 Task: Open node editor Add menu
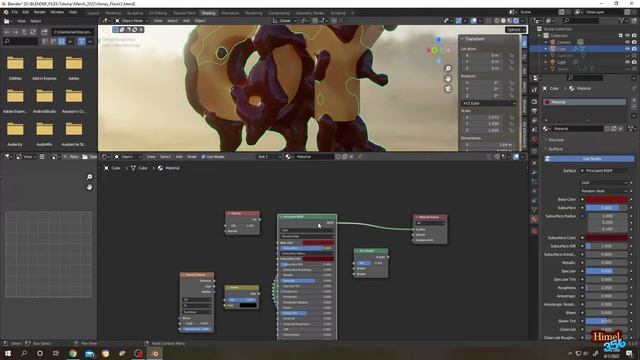[x=179, y=157]
